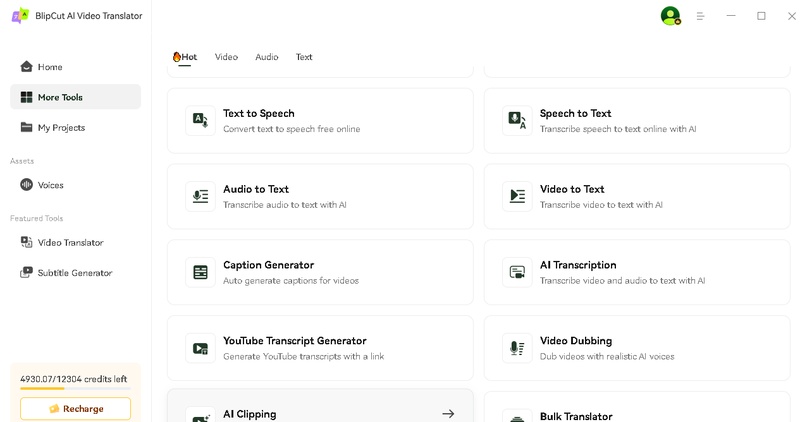Viewport: 800px width, 422px height.
Task: Go to Home in sidebar
Action: (x=50, y=67)
